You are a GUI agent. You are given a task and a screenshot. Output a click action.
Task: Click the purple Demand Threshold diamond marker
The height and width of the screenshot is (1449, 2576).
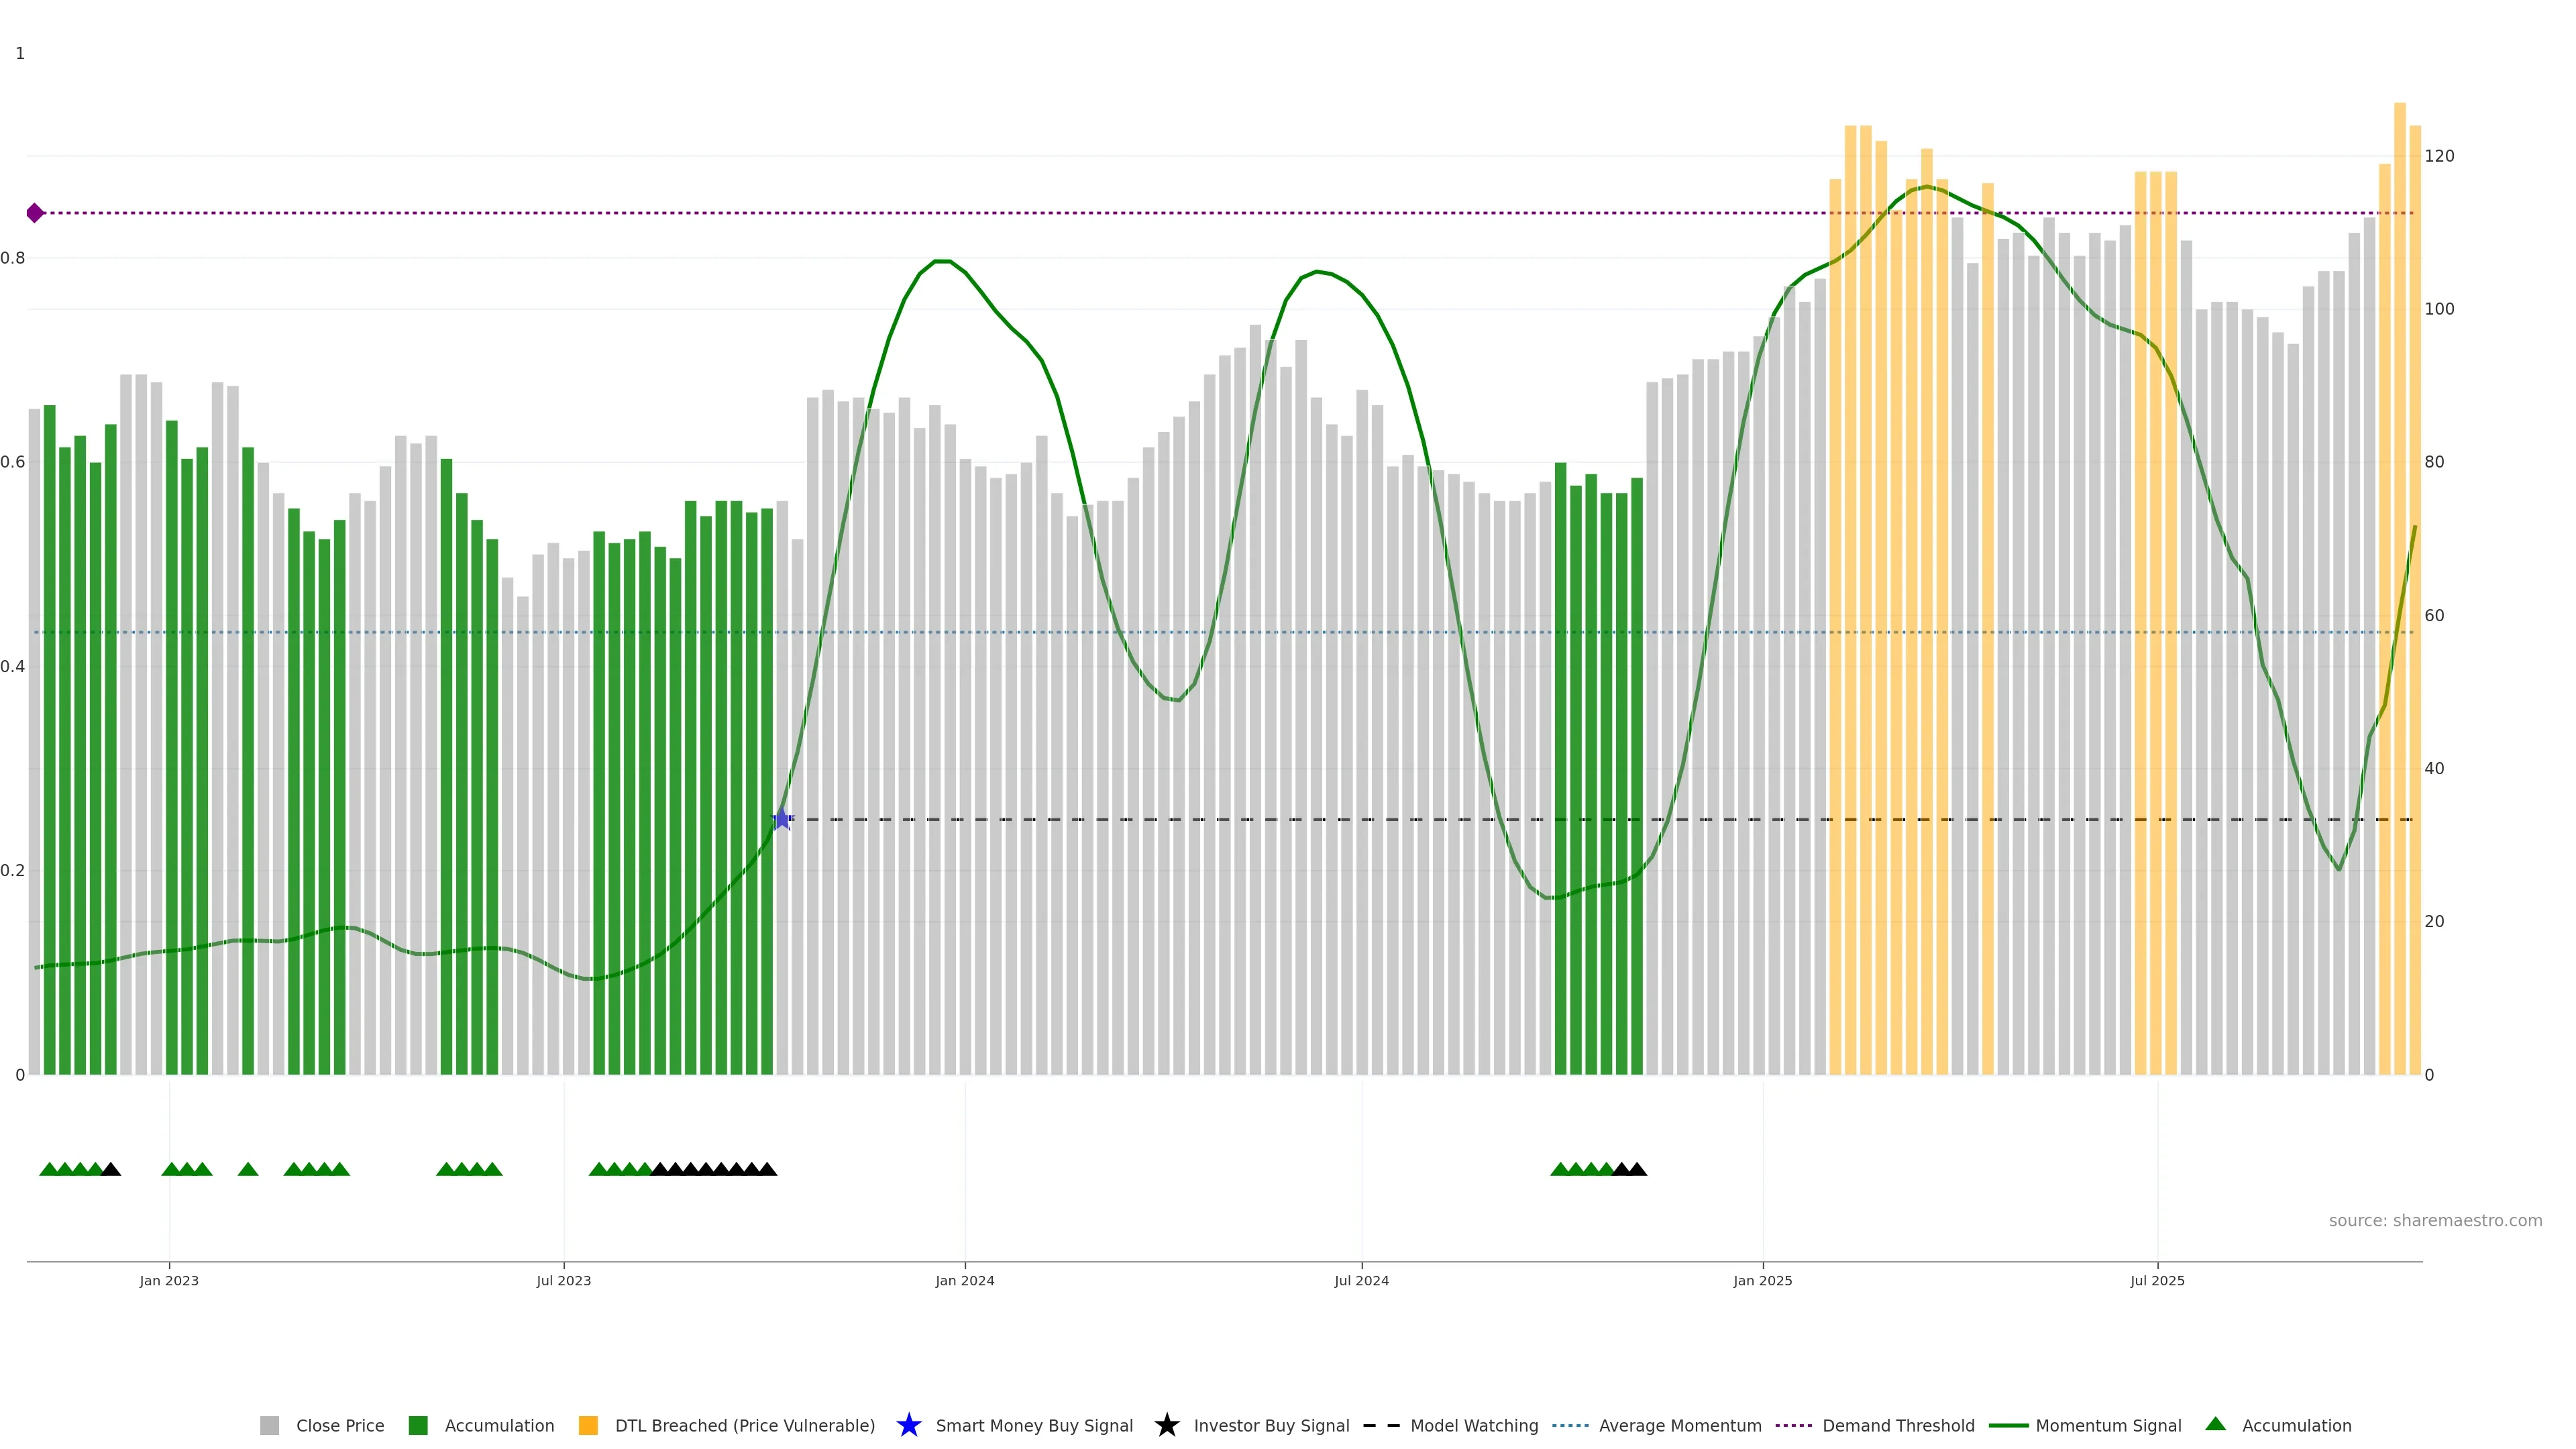coord(35,213)
